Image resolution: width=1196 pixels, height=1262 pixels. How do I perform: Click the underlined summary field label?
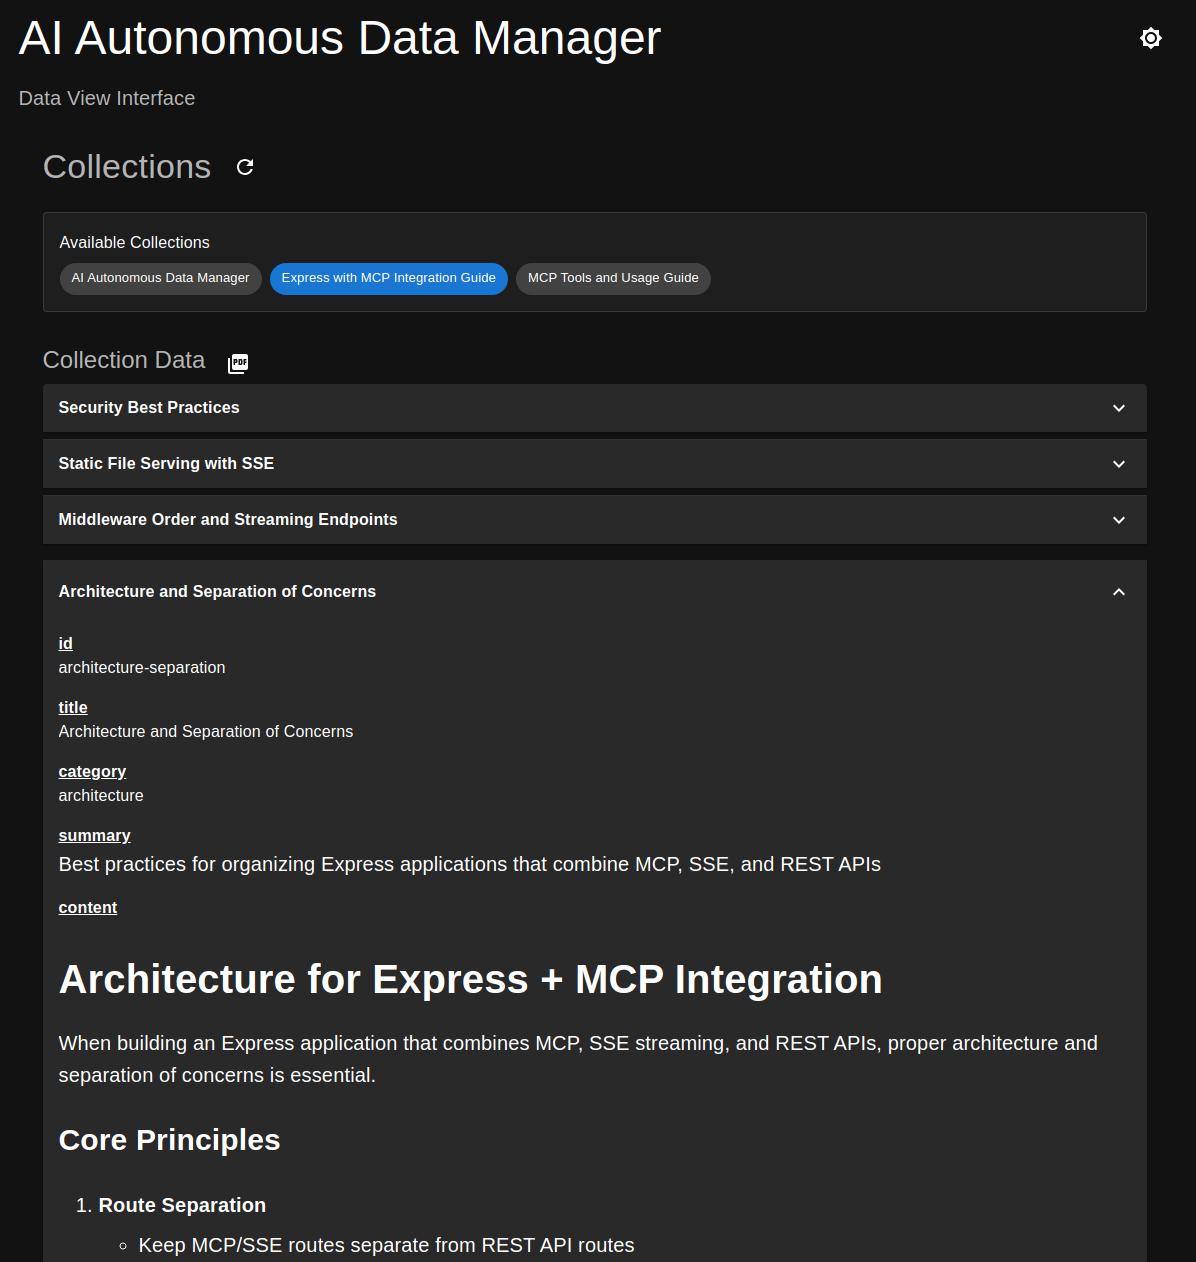(x=95, y=835)
